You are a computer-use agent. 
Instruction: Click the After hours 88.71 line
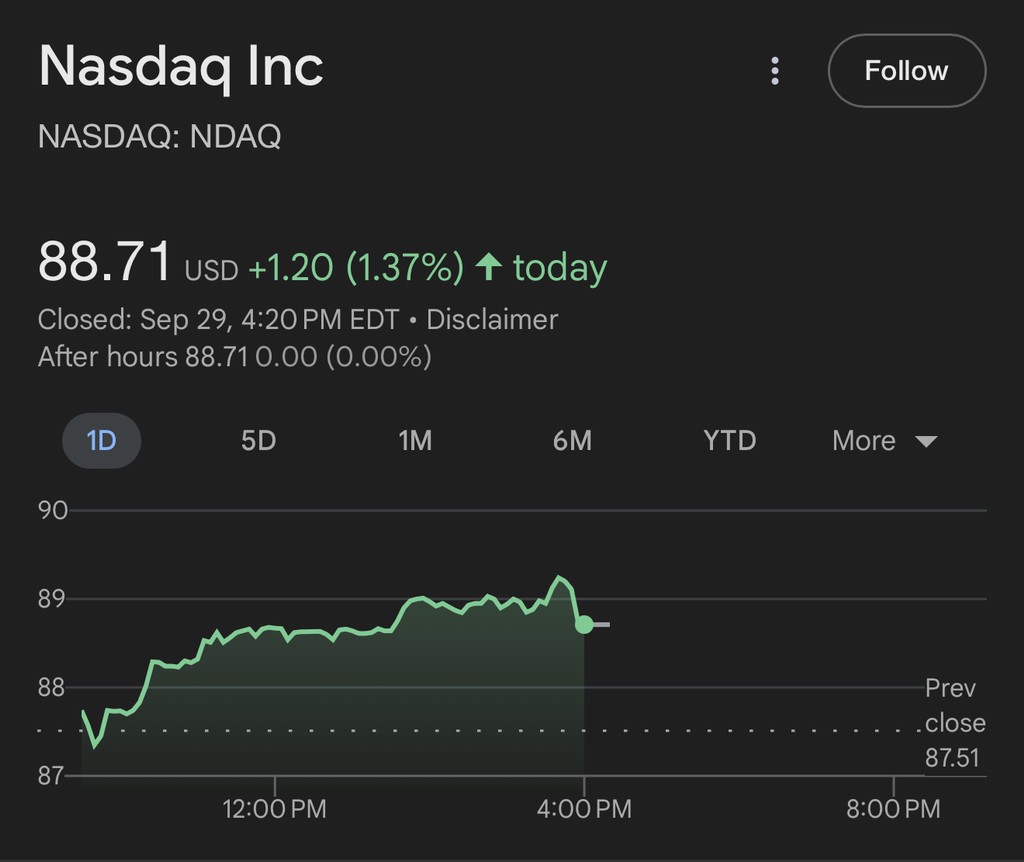(x=234, y=357)
